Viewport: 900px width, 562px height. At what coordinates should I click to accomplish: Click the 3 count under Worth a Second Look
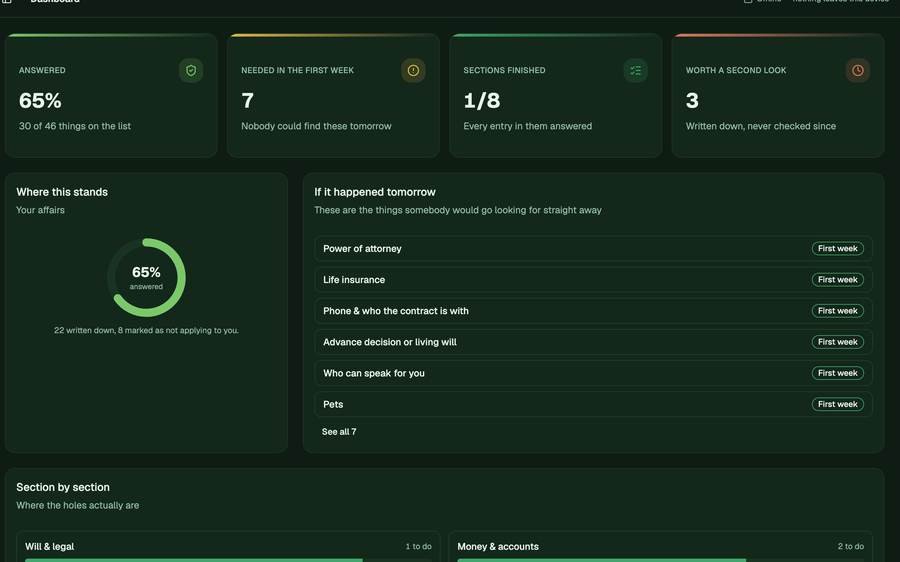(692, 100)
